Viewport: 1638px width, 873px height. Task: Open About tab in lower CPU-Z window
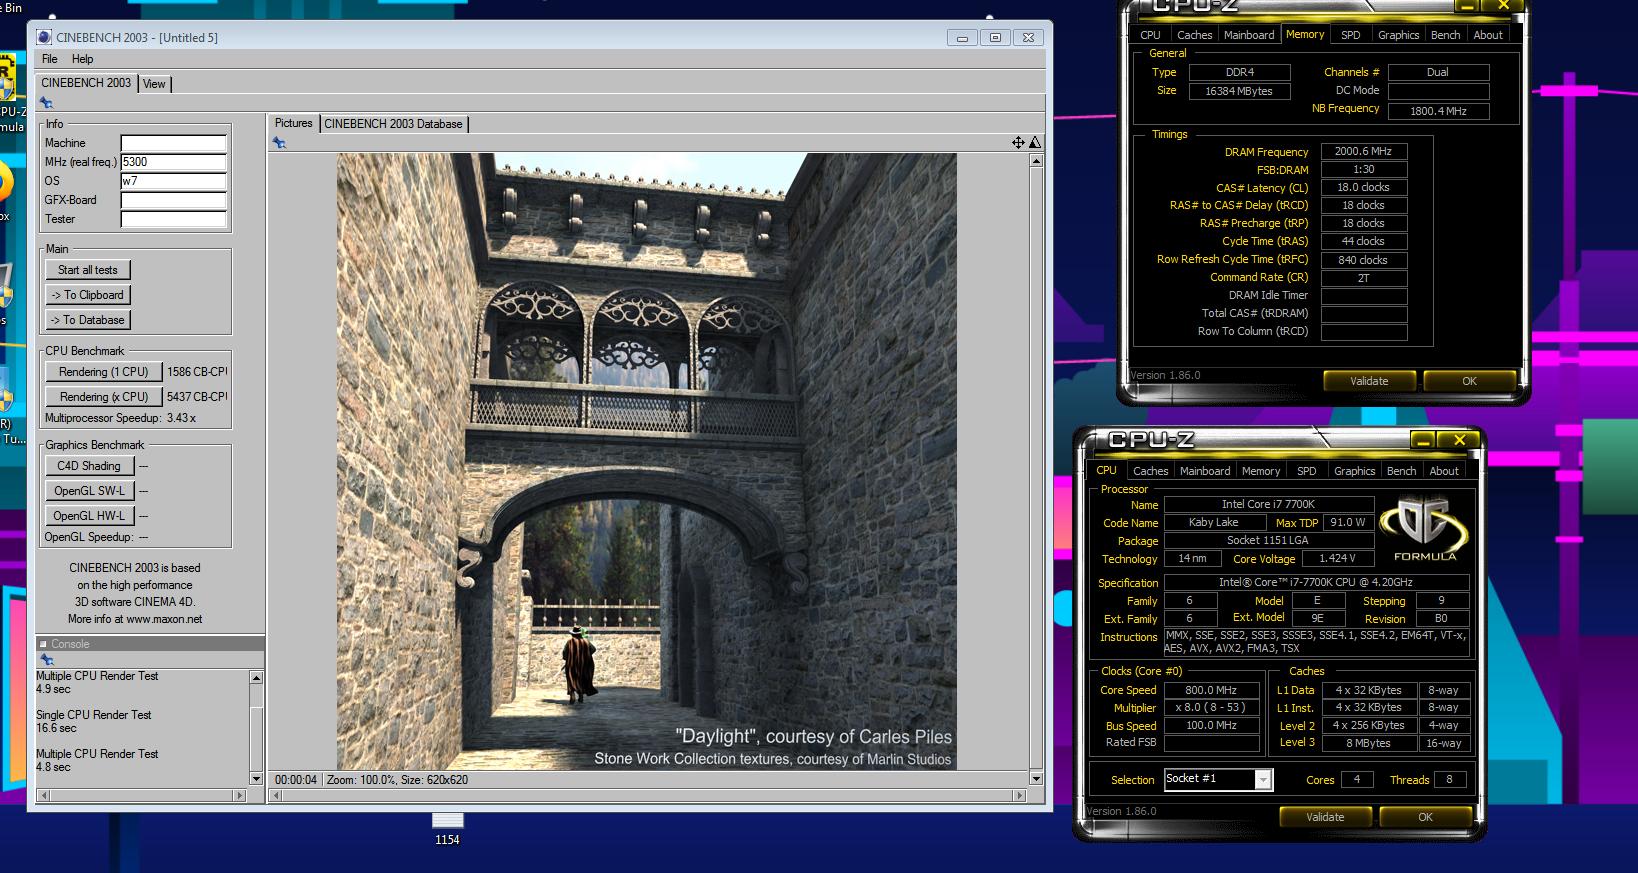click(1444, 471)
